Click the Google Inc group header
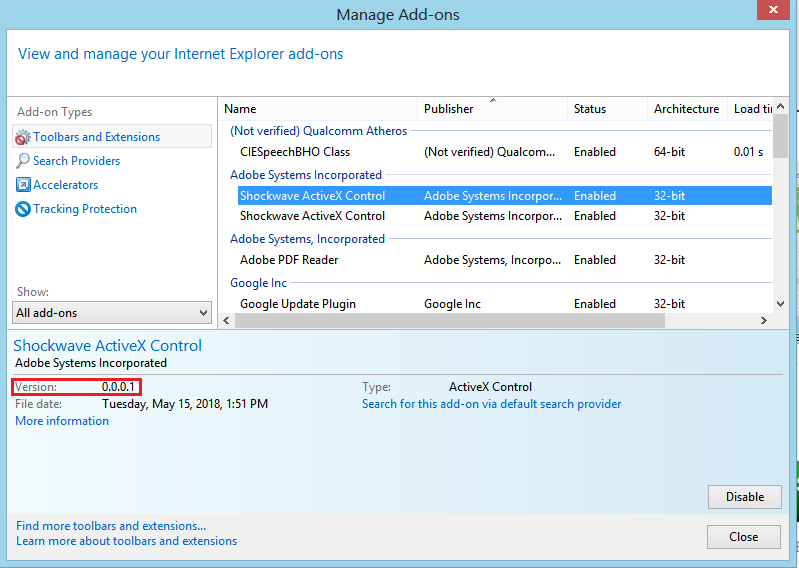Screen dimensions: 799x568 (258, 283)
